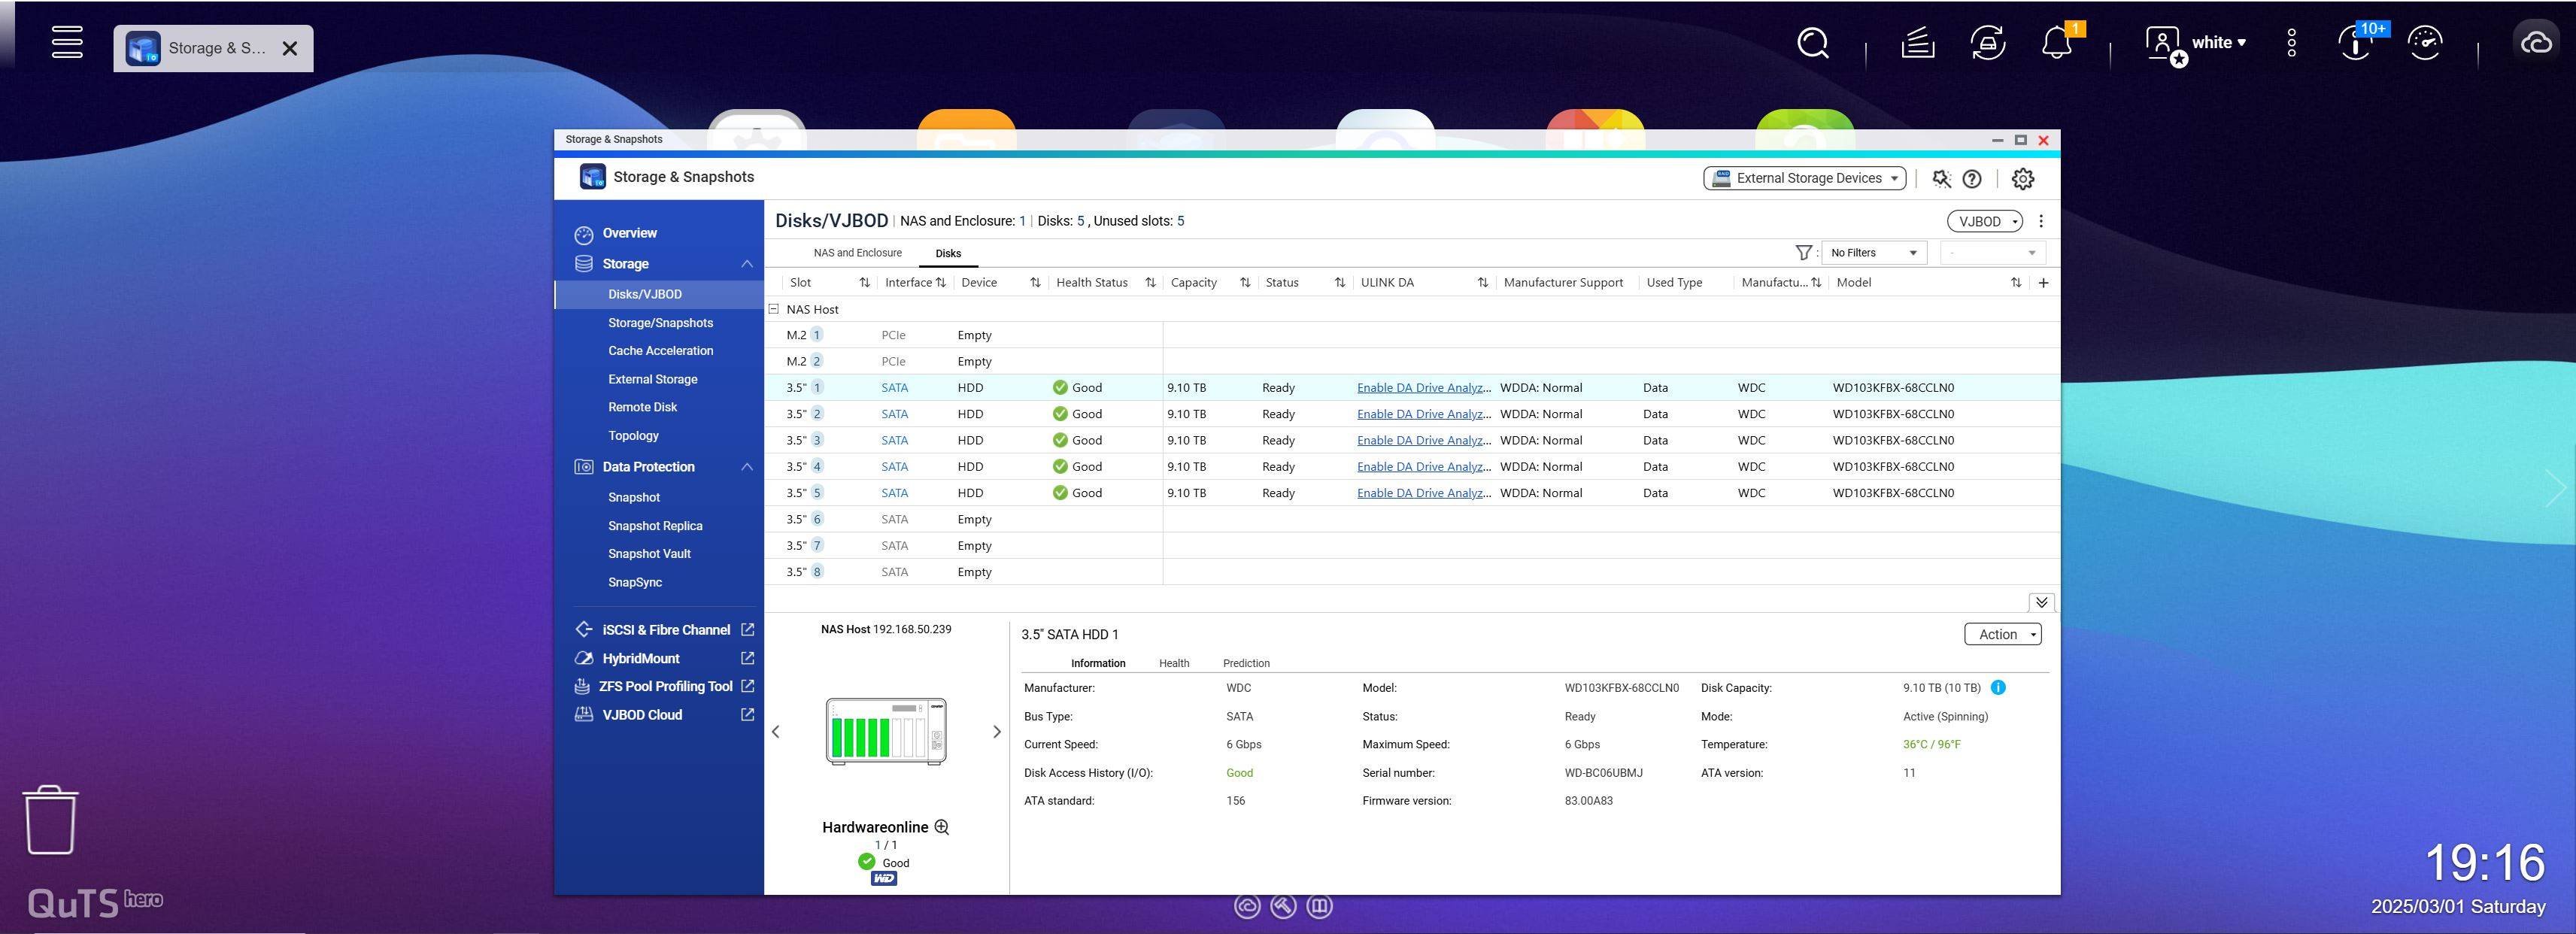Zoom the Hardwareonline enclosure magnifier icon

[941, 827]
